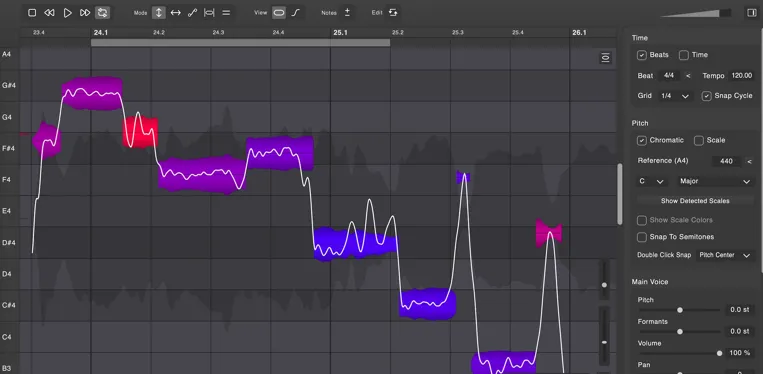Select the vertical pitch mode tool
Image resolution: width=763 pixels, height=374 pixels.
pyautogui.click(x=159, y=13)
